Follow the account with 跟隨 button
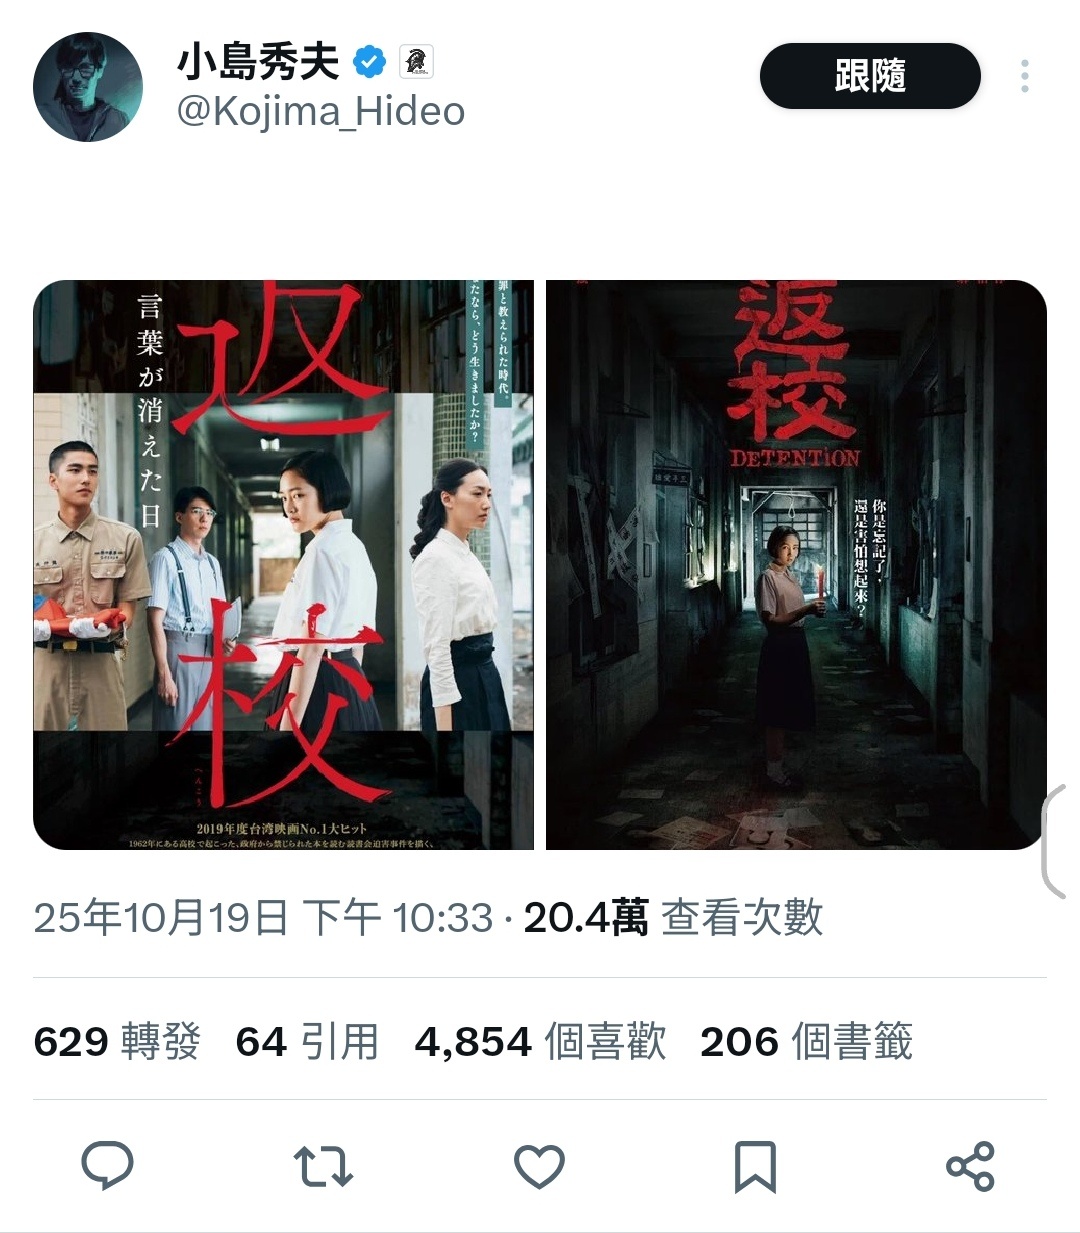This screenshot has height=1233, width=1080. (870, 76)
